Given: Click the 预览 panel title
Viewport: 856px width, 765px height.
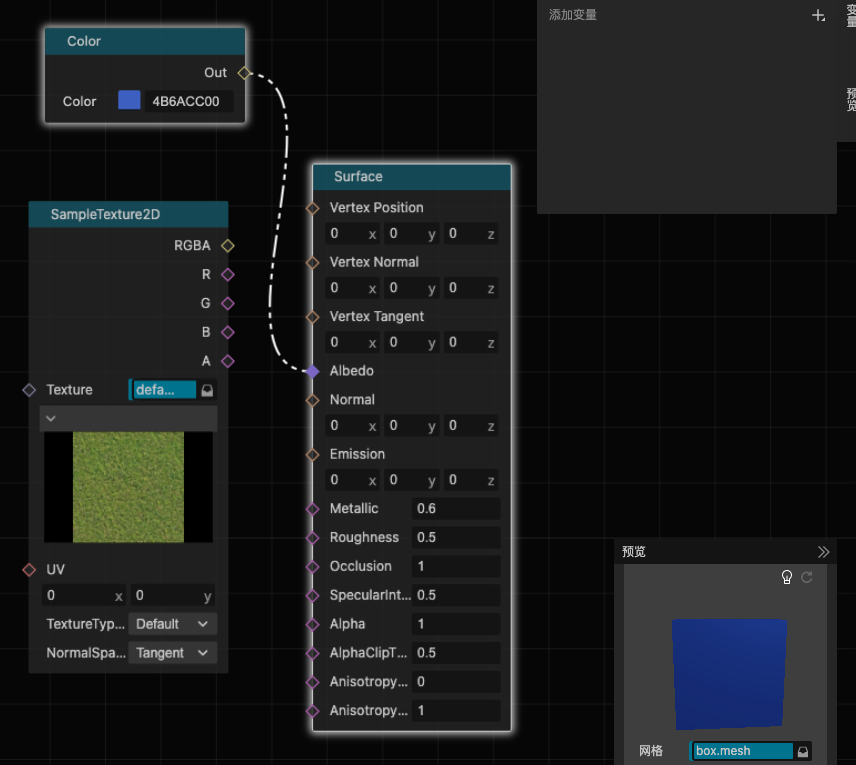Looking at the screenshot, I should pyautogui.click(x=634, y=552).
